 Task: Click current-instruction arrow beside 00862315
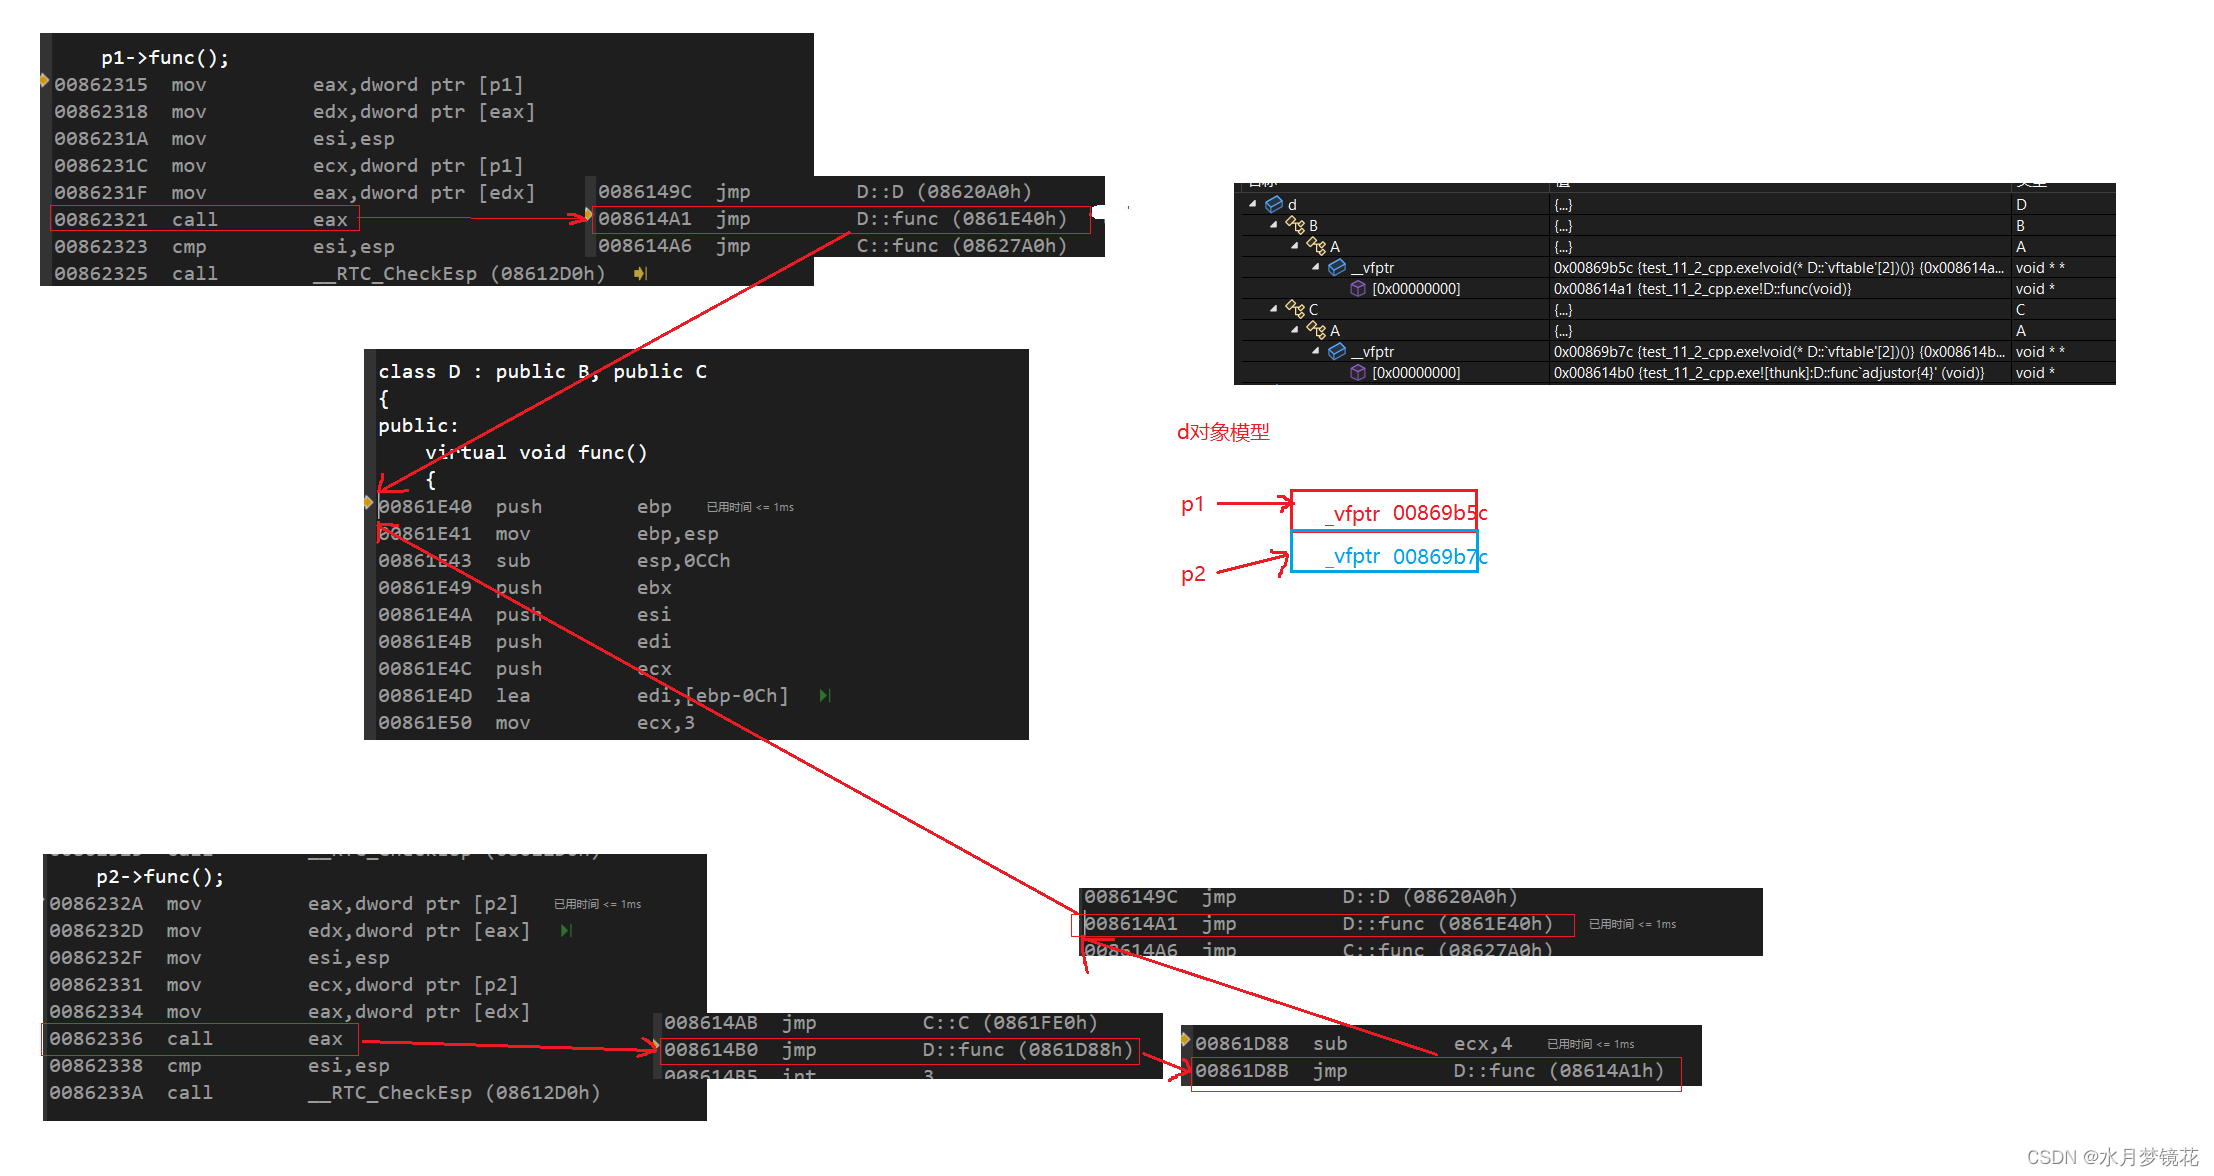click(x=44, y=80)
